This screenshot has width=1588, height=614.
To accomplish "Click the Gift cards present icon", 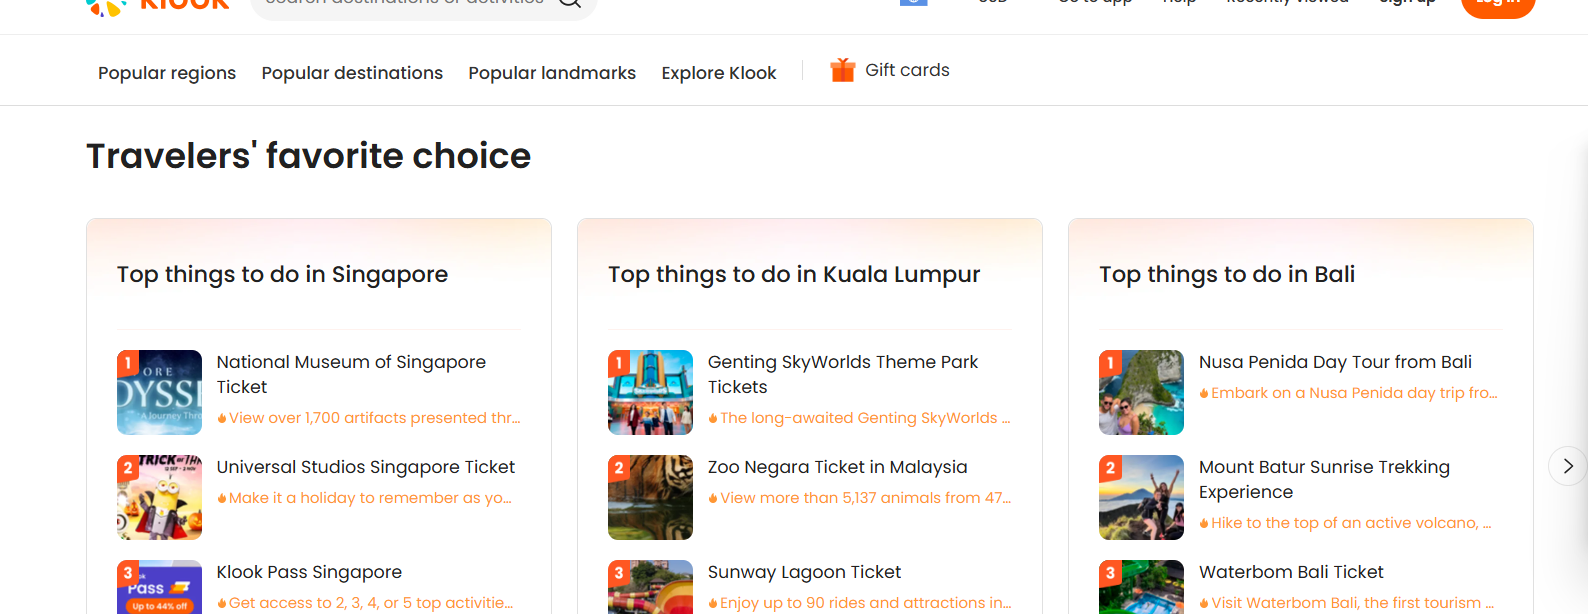I will pos(842,70).
